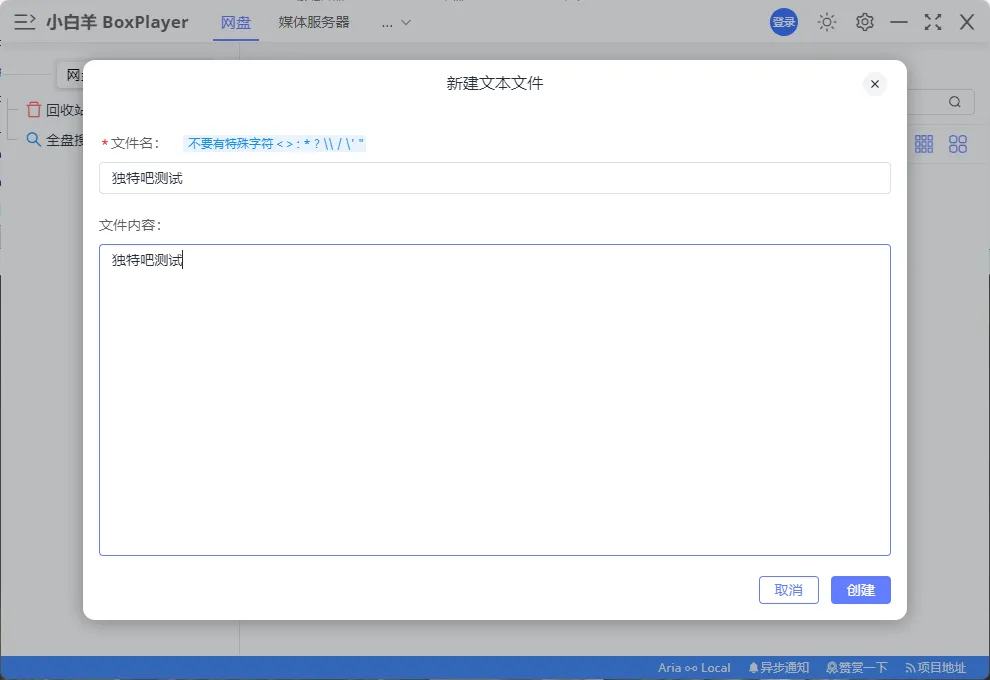Close the 新建文本文件 dialog with X

tap(874, 84)
